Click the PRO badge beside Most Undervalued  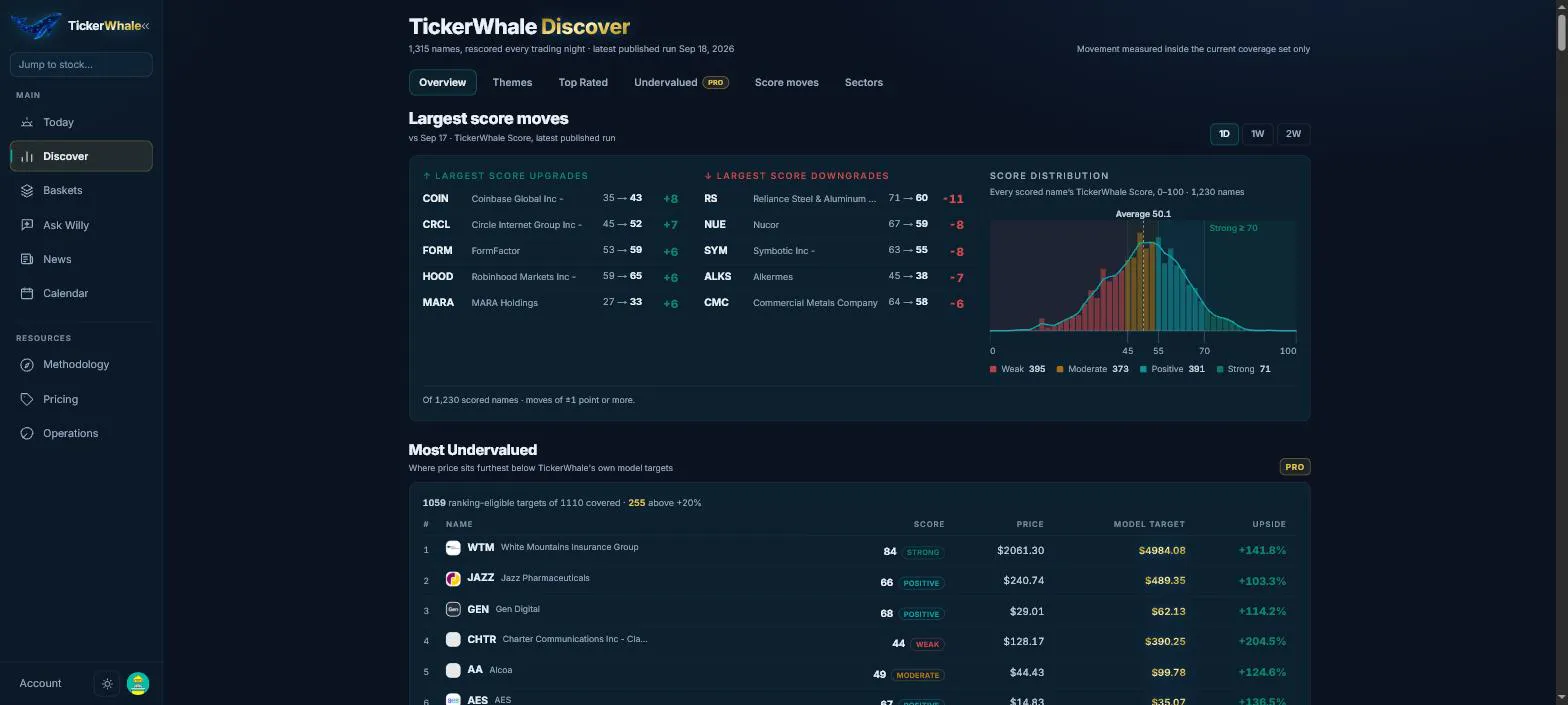click(x=1295, y=467)
